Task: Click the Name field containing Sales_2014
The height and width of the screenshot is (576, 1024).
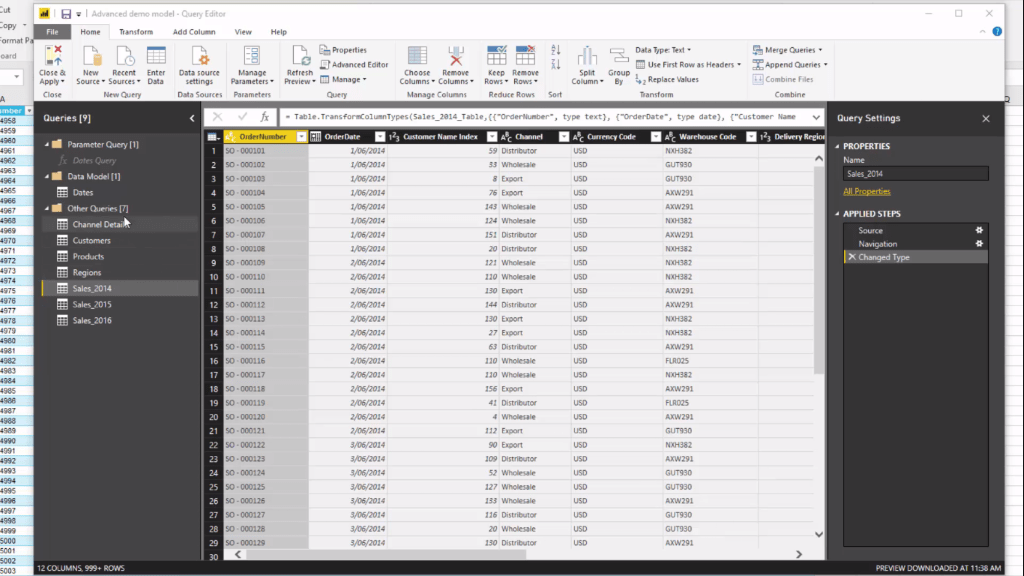Action: 916,174
